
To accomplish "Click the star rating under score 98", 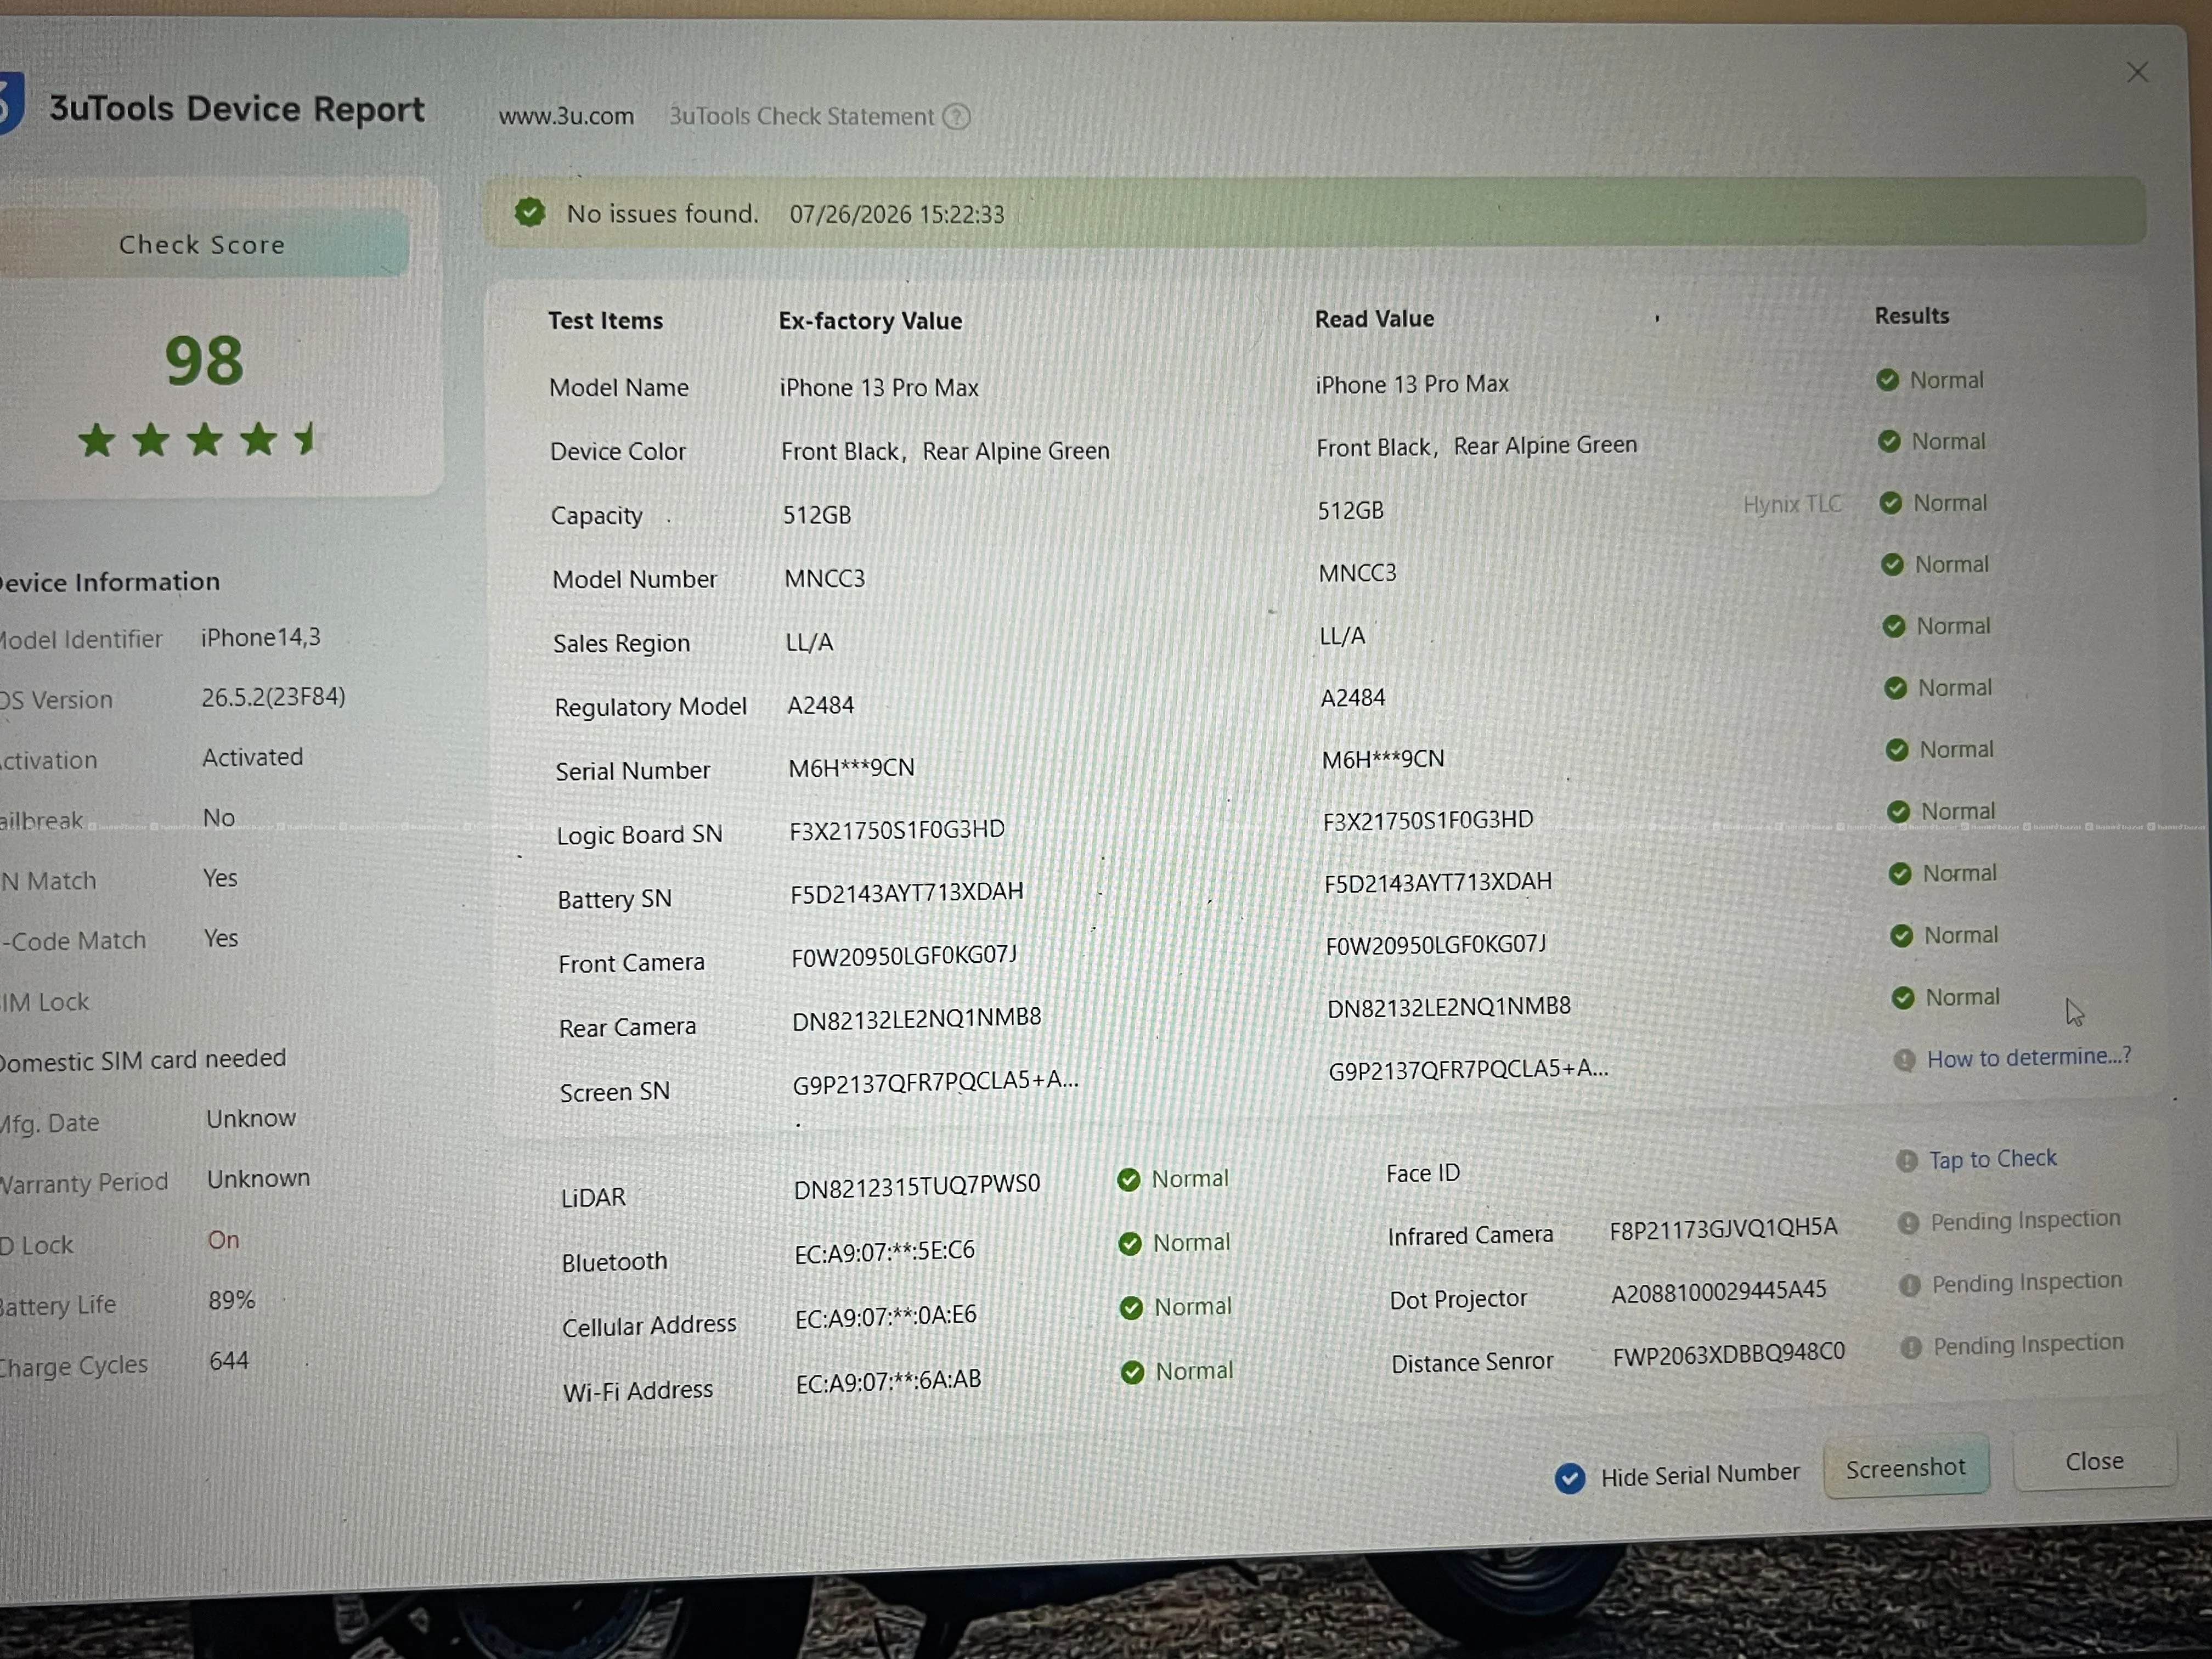I will [x=197, y=439].
